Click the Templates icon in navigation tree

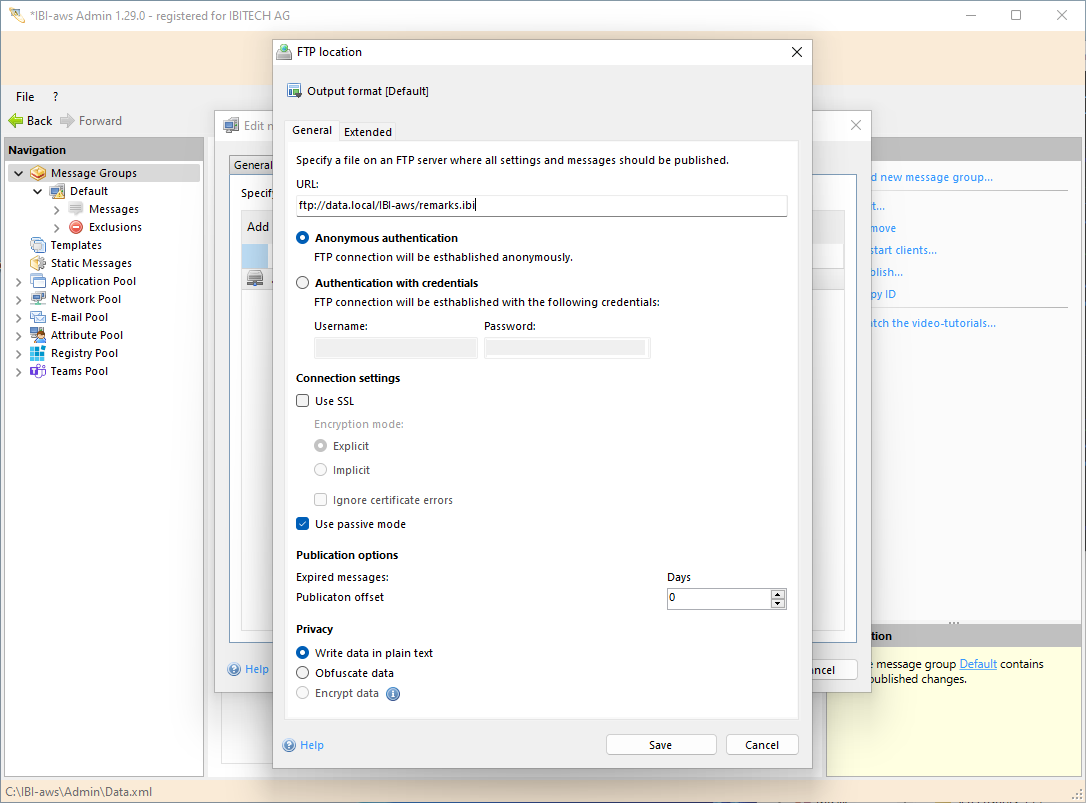click(x=38, y=245)
